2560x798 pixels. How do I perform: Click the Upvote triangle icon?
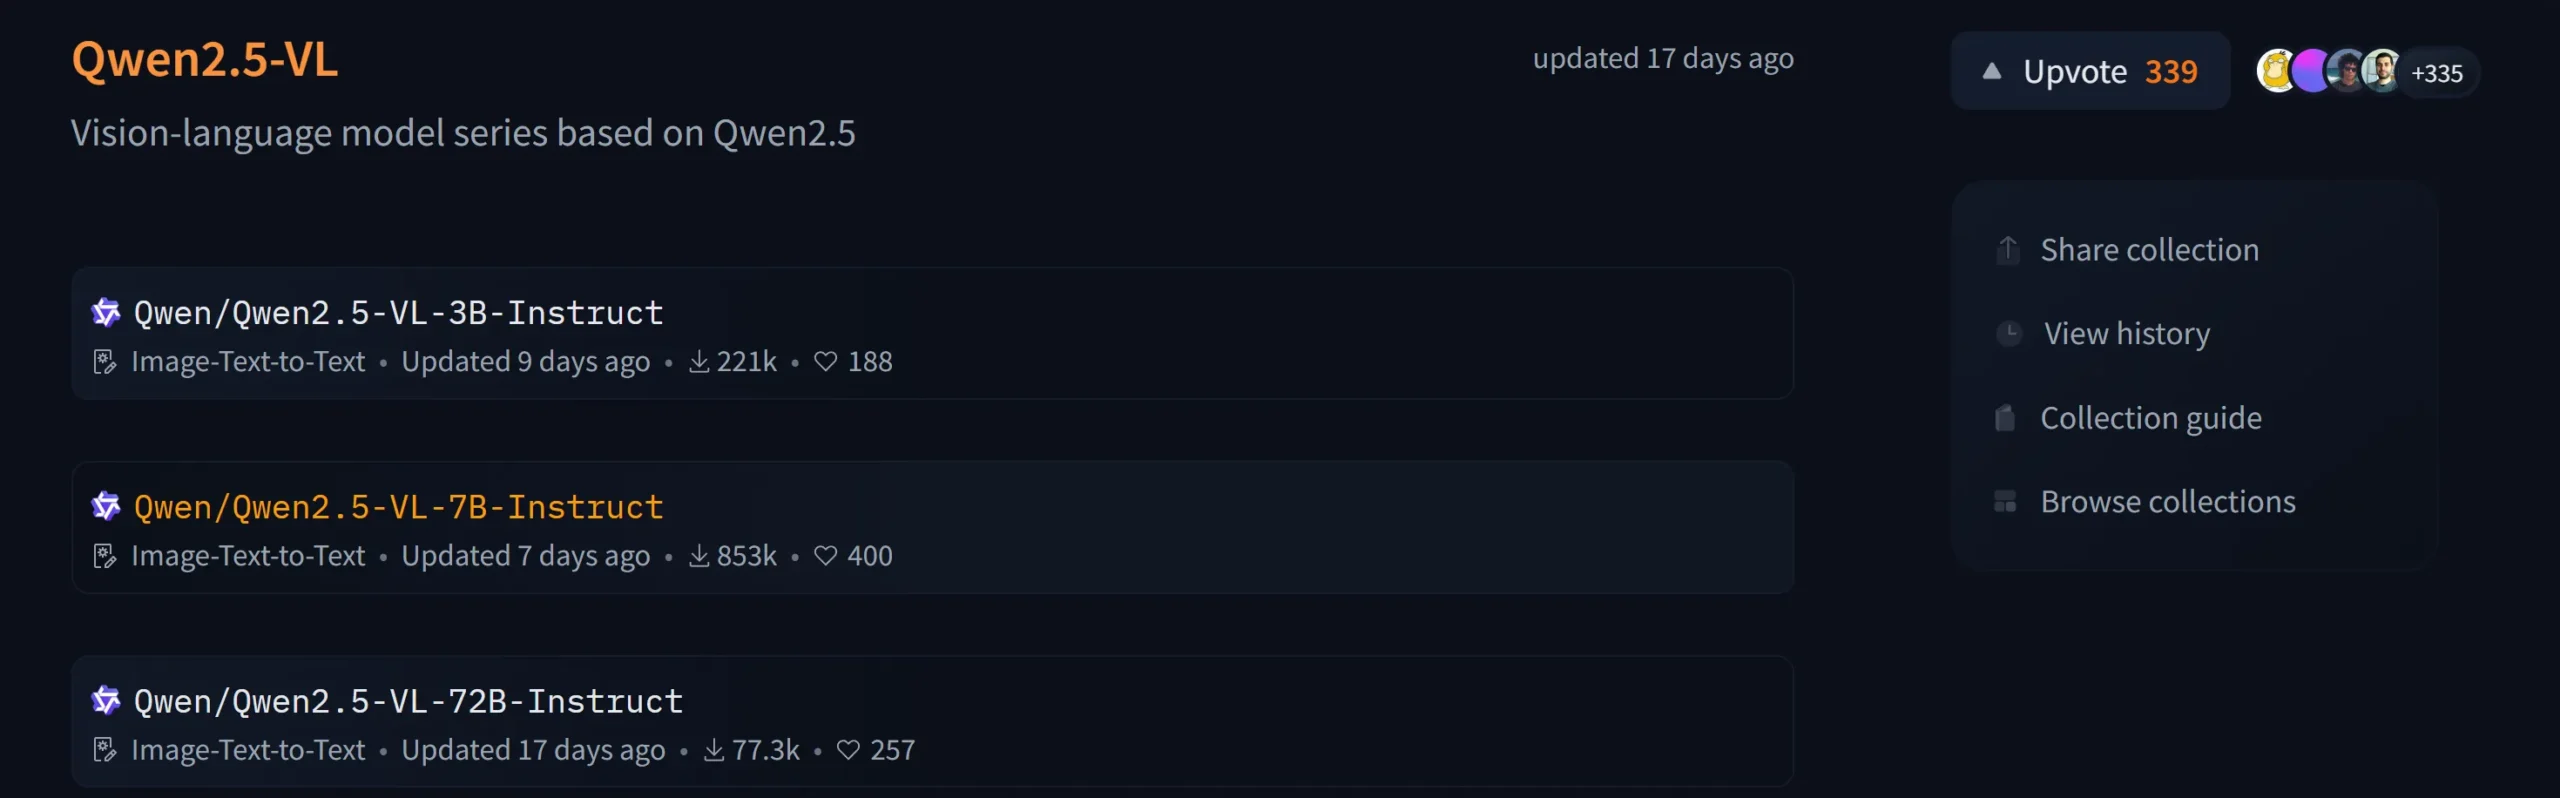coord(1991,71)
